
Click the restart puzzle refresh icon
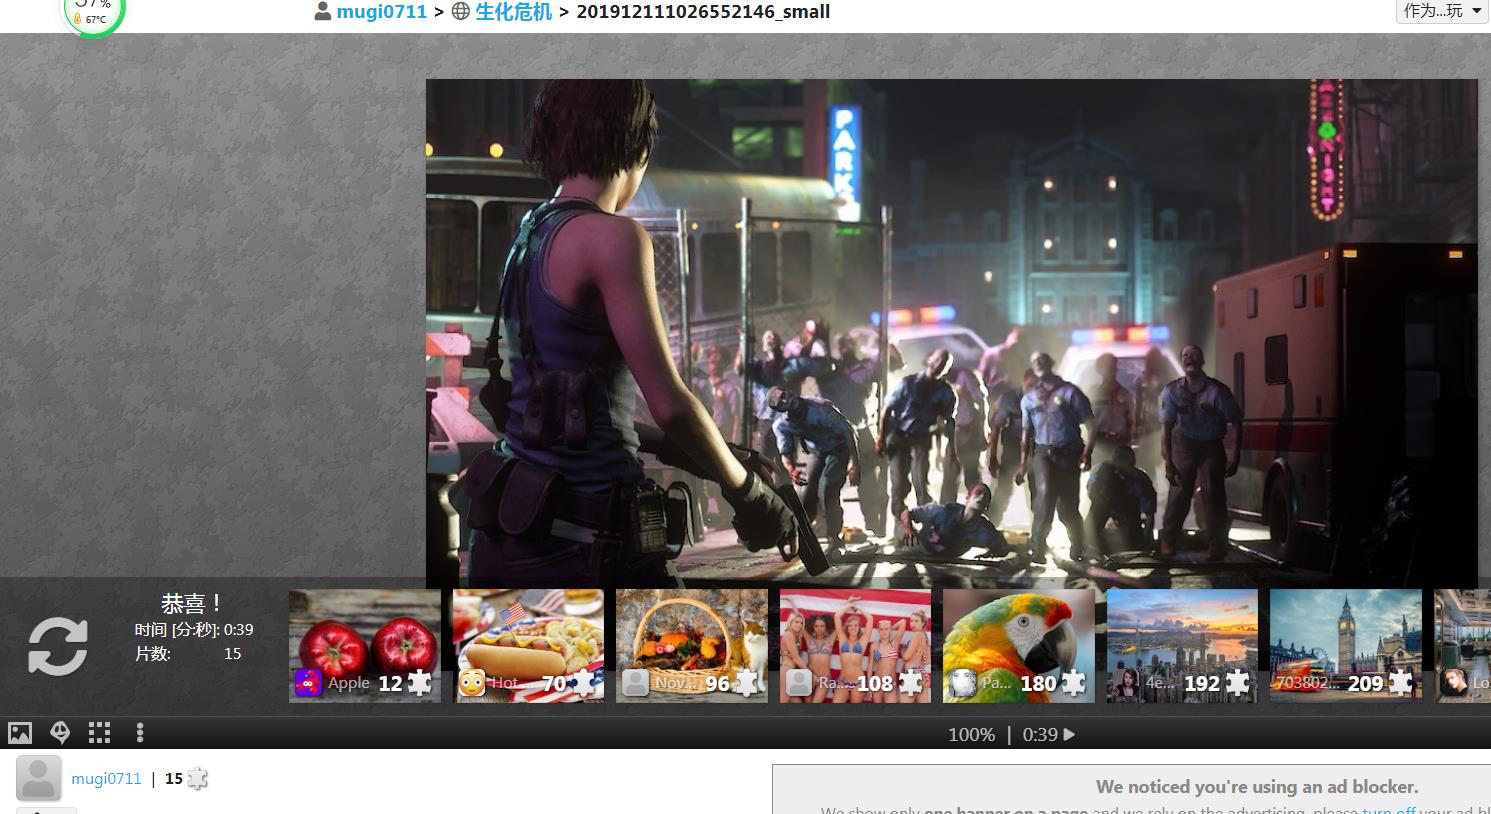pyautogui.click(x=58, y=646)
